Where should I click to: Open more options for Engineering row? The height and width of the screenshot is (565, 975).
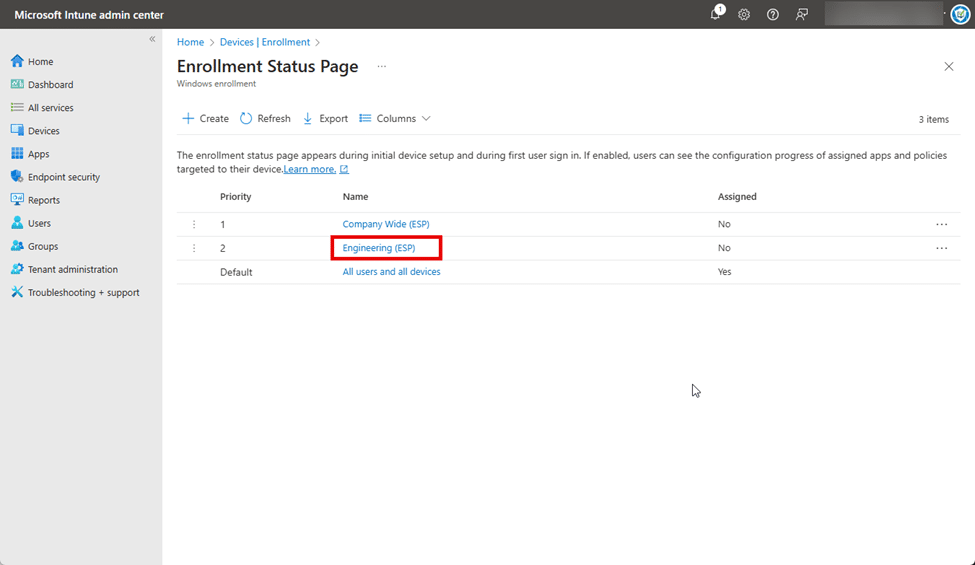pyautogui.click(x=941, y=248)
